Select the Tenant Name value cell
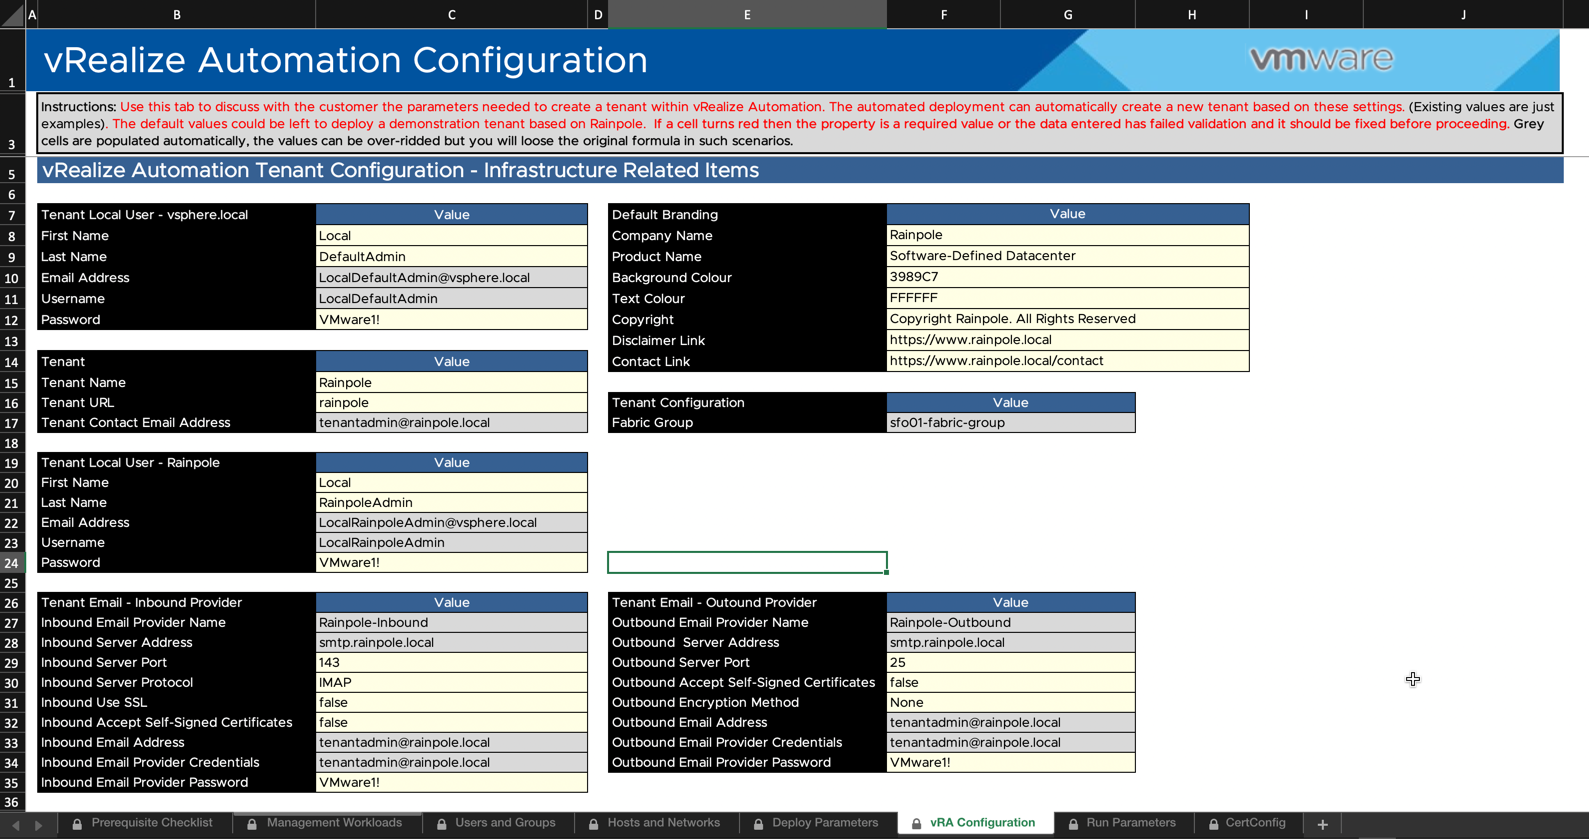Viewport: 1589px width, 839px height. click(x=451, y=382)
